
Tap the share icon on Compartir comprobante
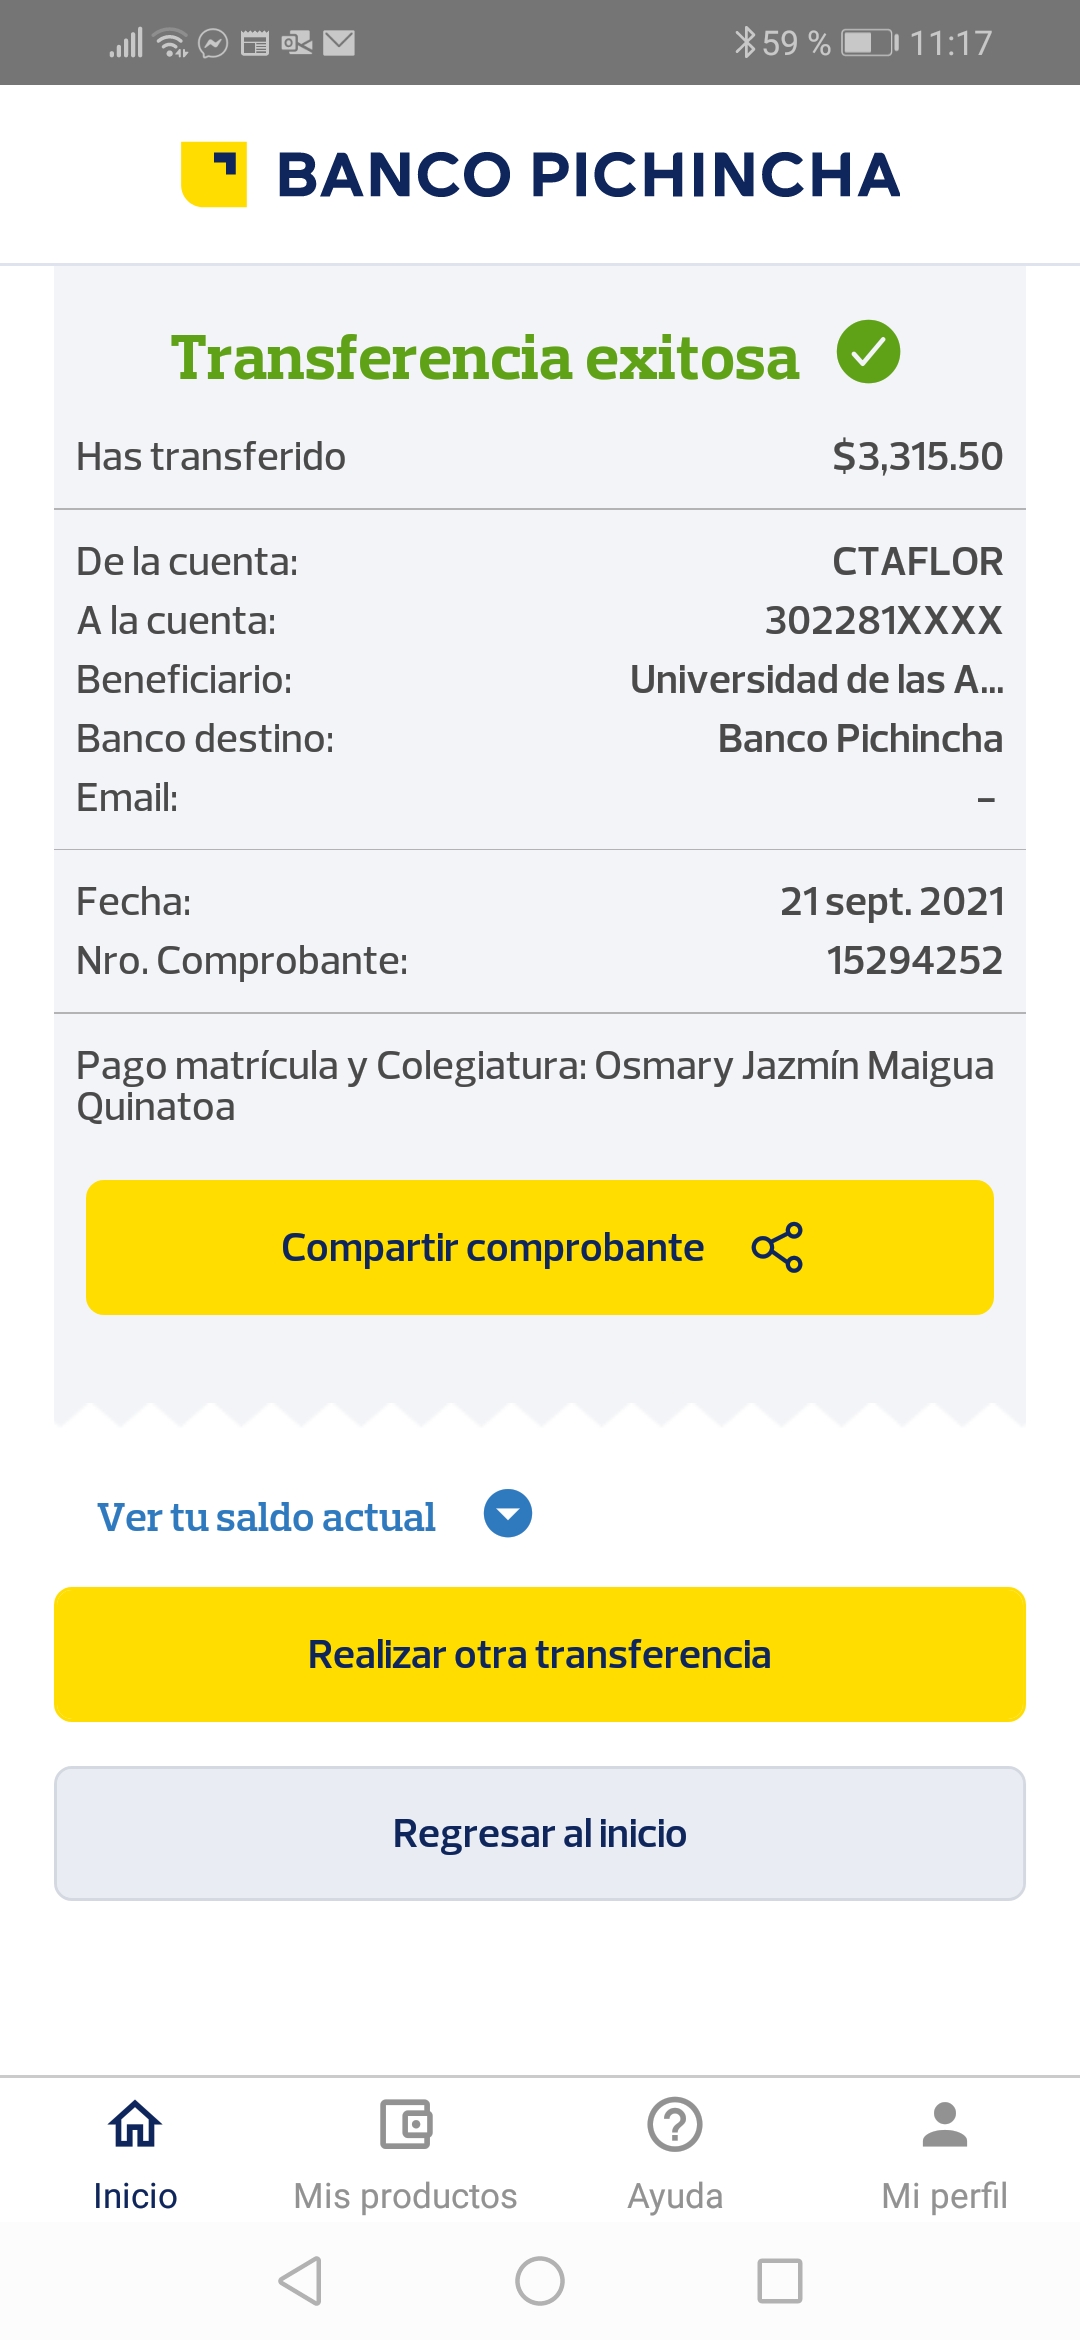click(777, 1247)
